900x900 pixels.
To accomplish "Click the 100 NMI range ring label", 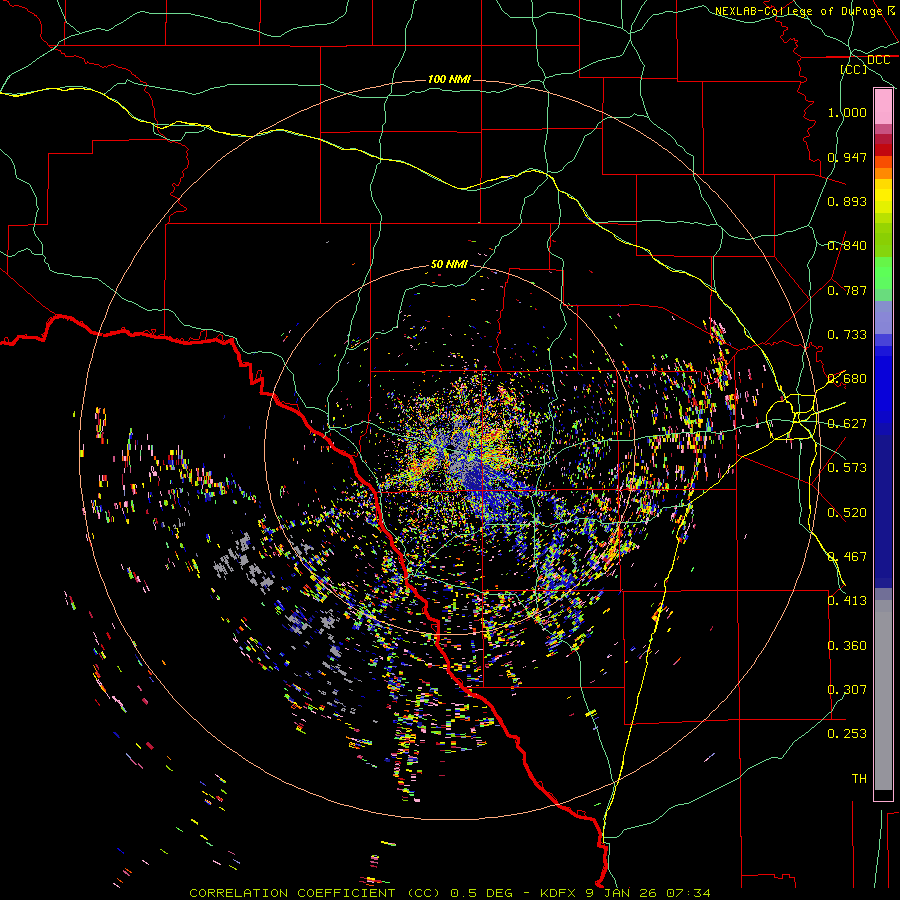I will tap(449, 79).
